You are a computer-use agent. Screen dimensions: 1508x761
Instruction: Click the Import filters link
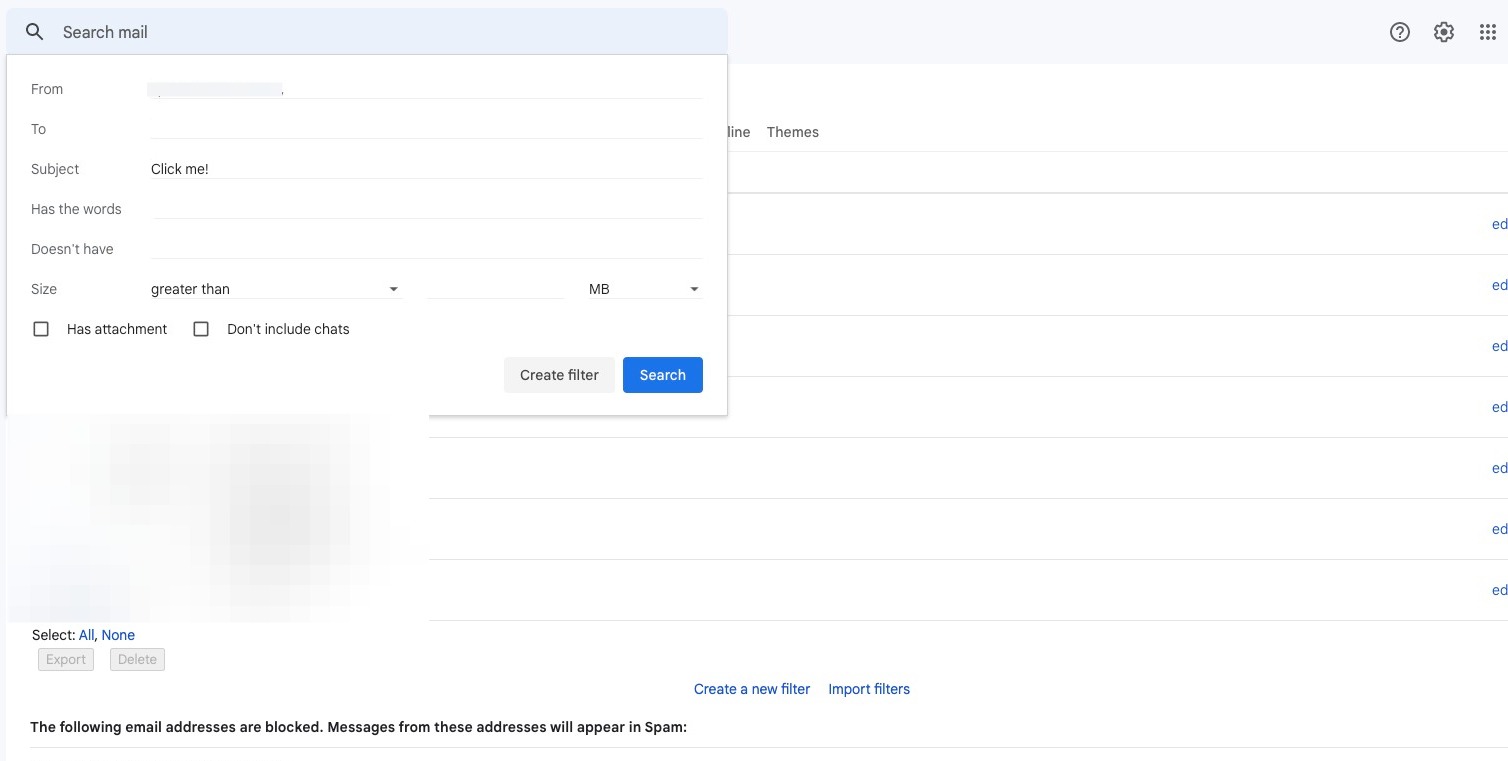[869, 689]
